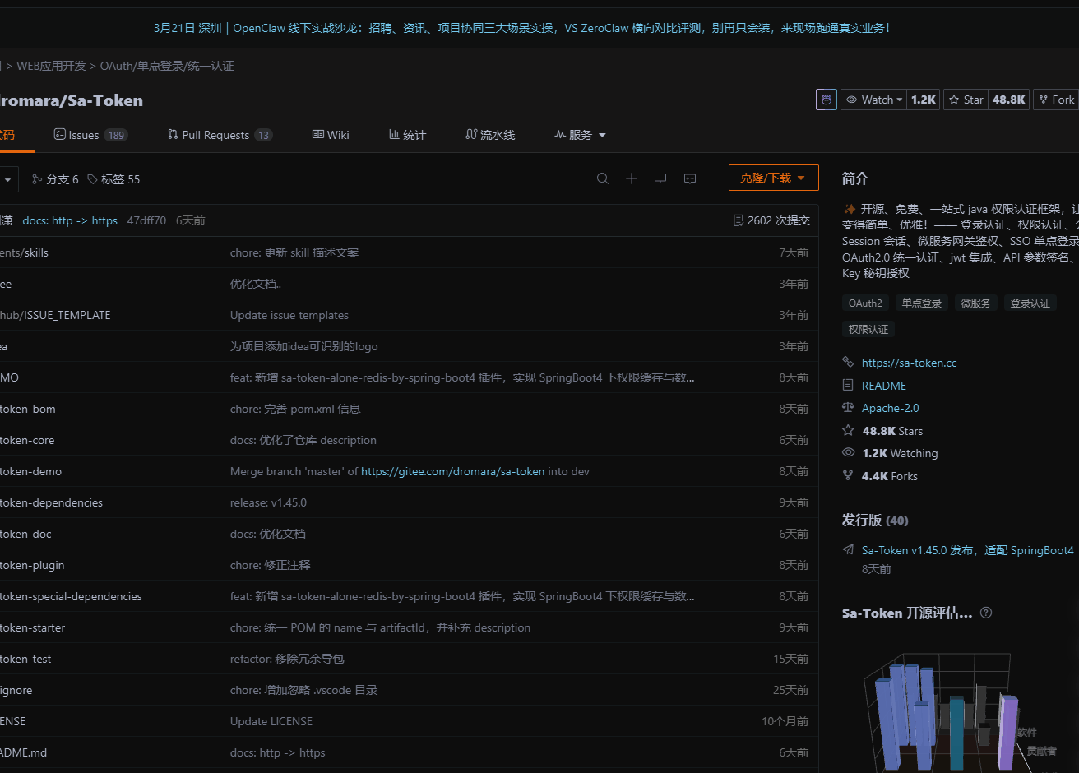The width and height of the screenshot is (1079, 773).
Task: Click 4.4K Forks in sidebar
Action: 890,476
